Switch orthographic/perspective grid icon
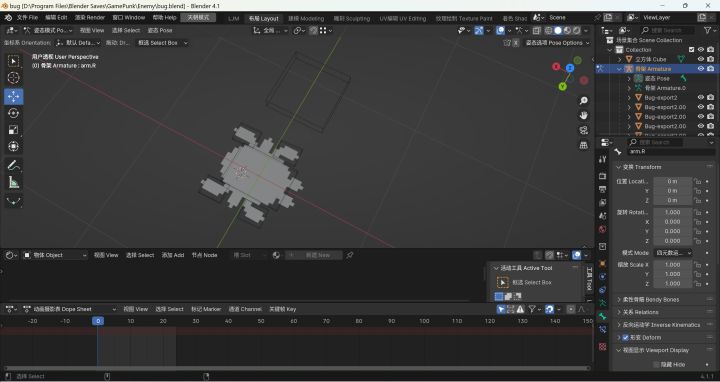This screenshot has width=720, height=382. [x=584, y=145]
